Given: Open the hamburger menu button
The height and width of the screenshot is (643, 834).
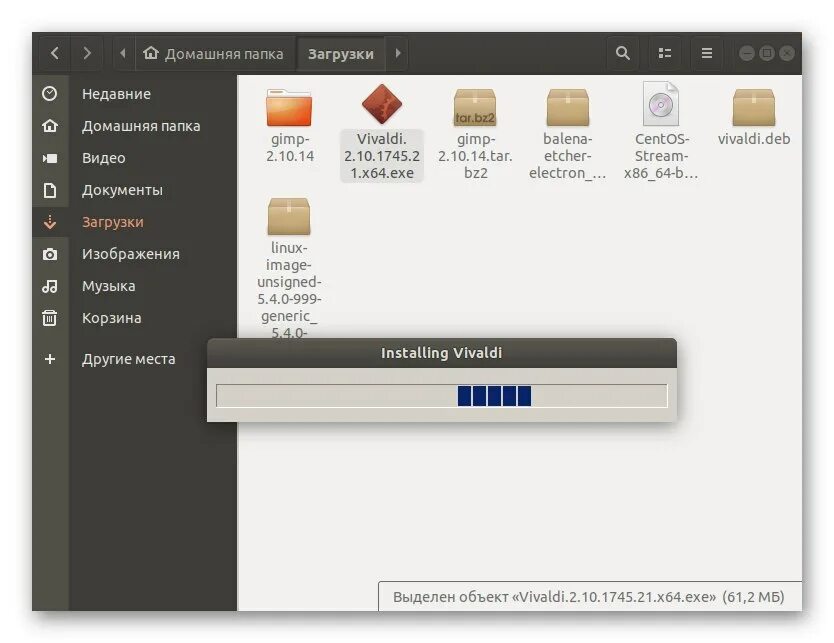Looking at the screenshot, I should (706, 53).
